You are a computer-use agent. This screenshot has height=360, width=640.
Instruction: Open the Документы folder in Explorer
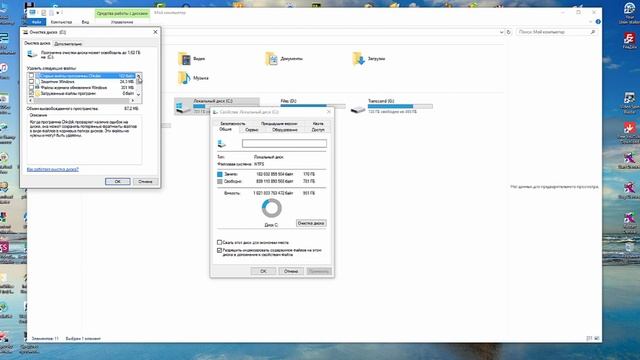coord(272,59)
